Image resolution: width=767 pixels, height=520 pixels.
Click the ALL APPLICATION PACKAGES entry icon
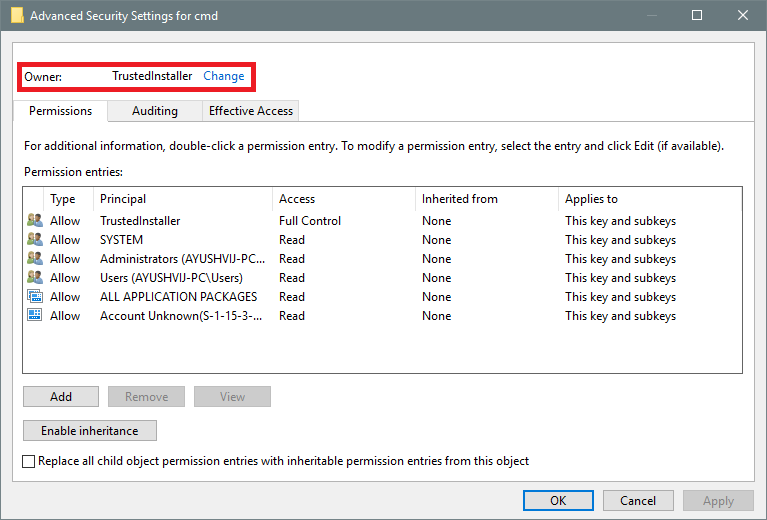point(35,297)
